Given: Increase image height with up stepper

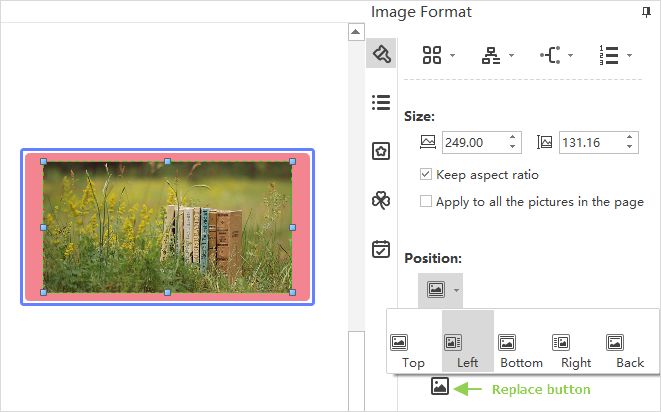Looking at the screenshot, I should click(629, 137).
